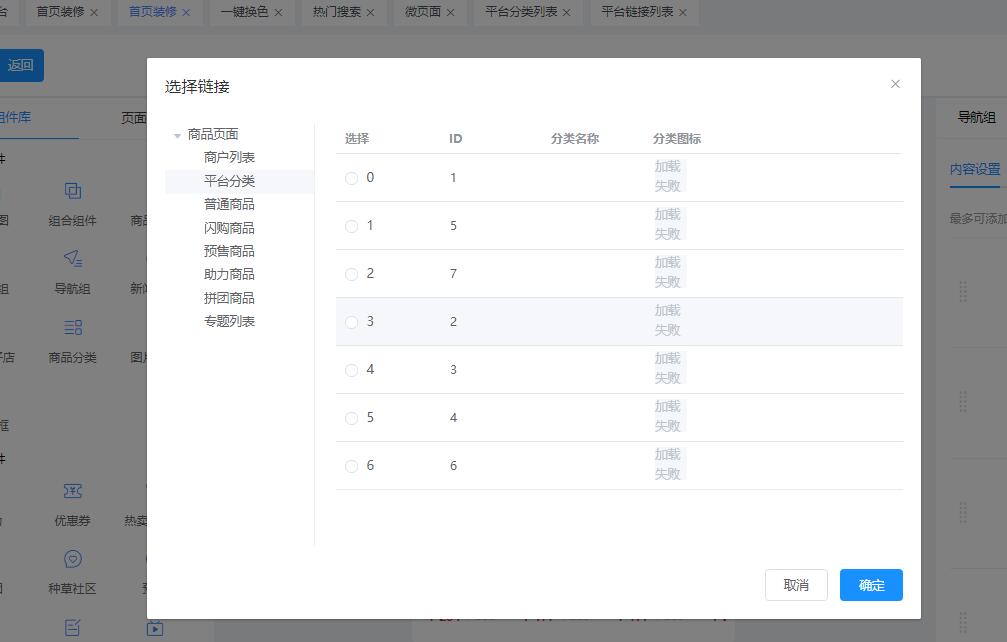This screenshot has height=642, width=1007.
Task: Click the 导航组 component icon
Action: coord(73,259)
